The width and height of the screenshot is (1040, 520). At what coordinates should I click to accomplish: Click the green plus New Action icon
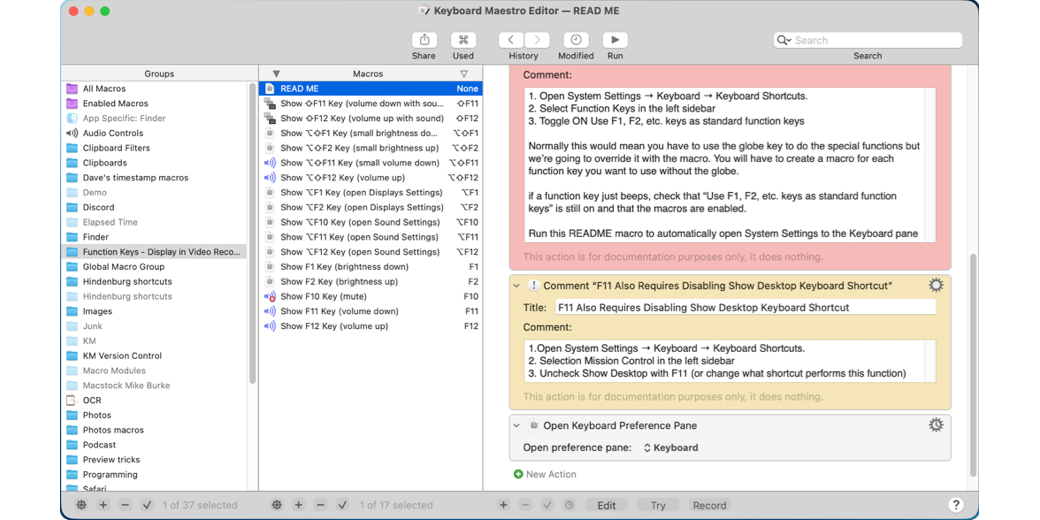(518, 474)
